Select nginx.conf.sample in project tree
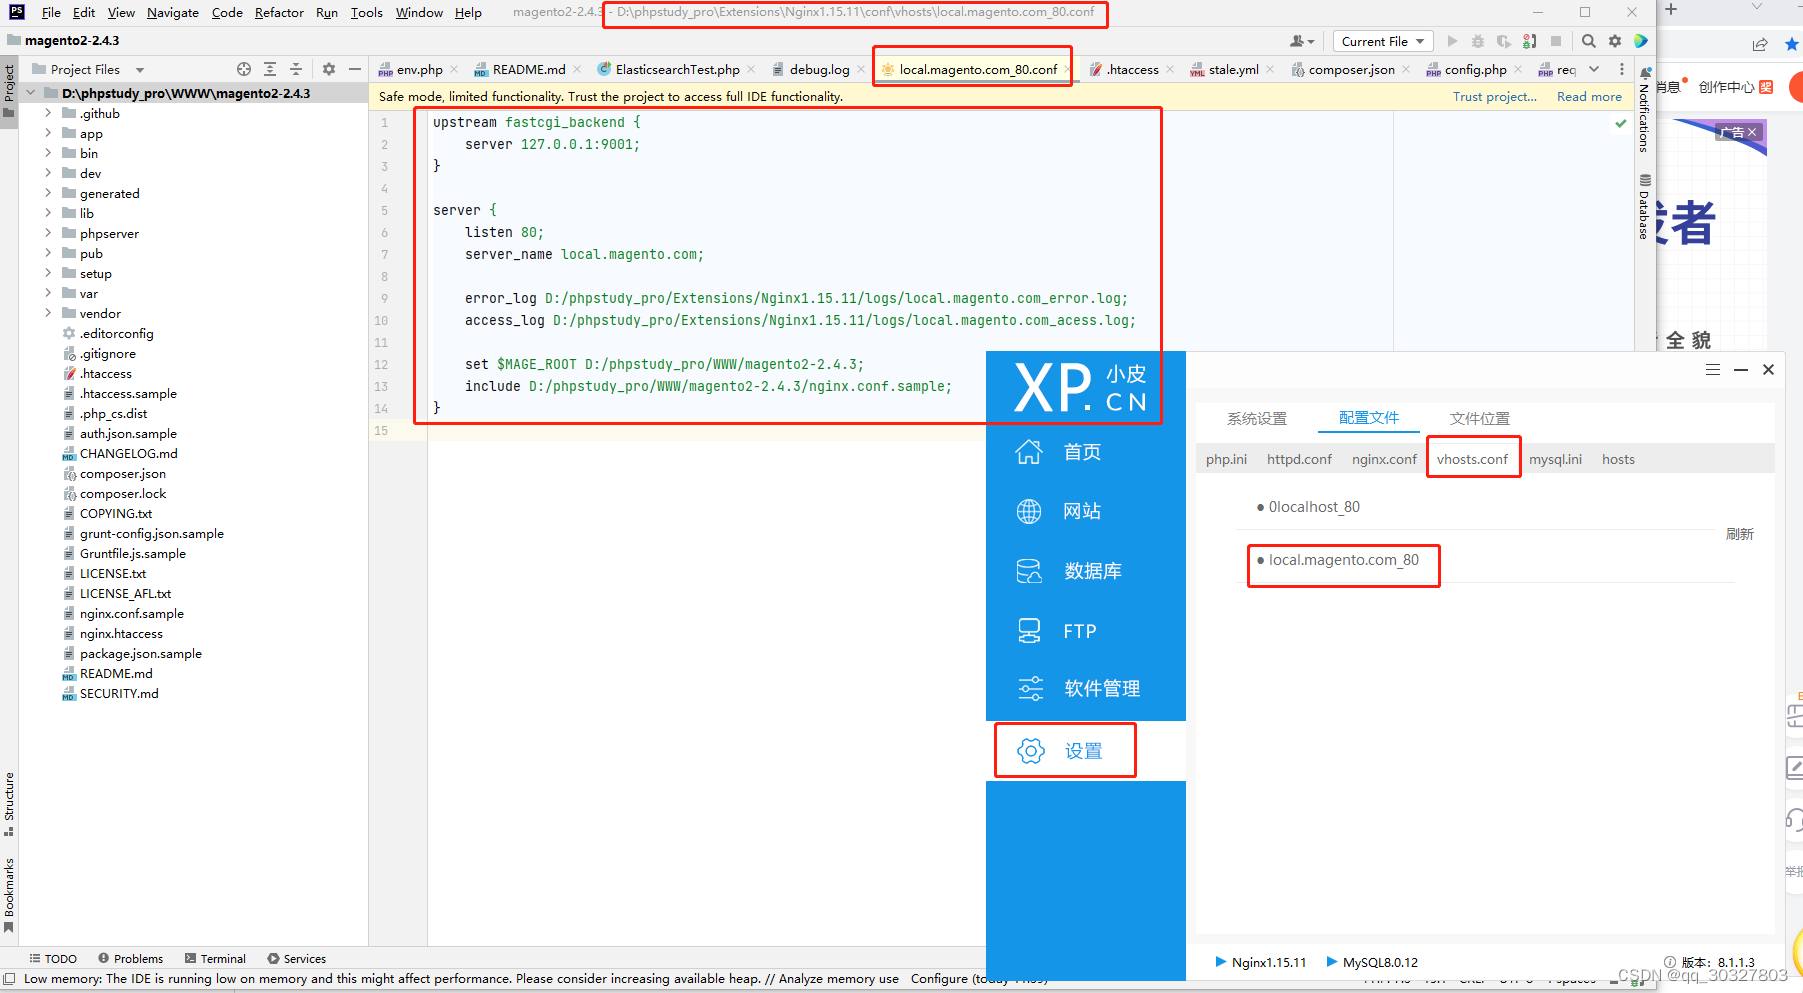The width and height of the screenshot is (1803, 993). [x=132, y=613]
